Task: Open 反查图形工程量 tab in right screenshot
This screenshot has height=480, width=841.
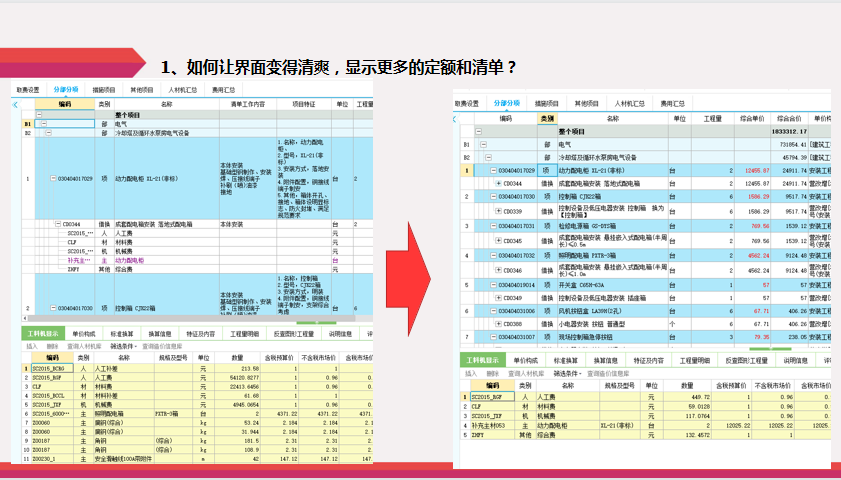Action: [747, 360]
